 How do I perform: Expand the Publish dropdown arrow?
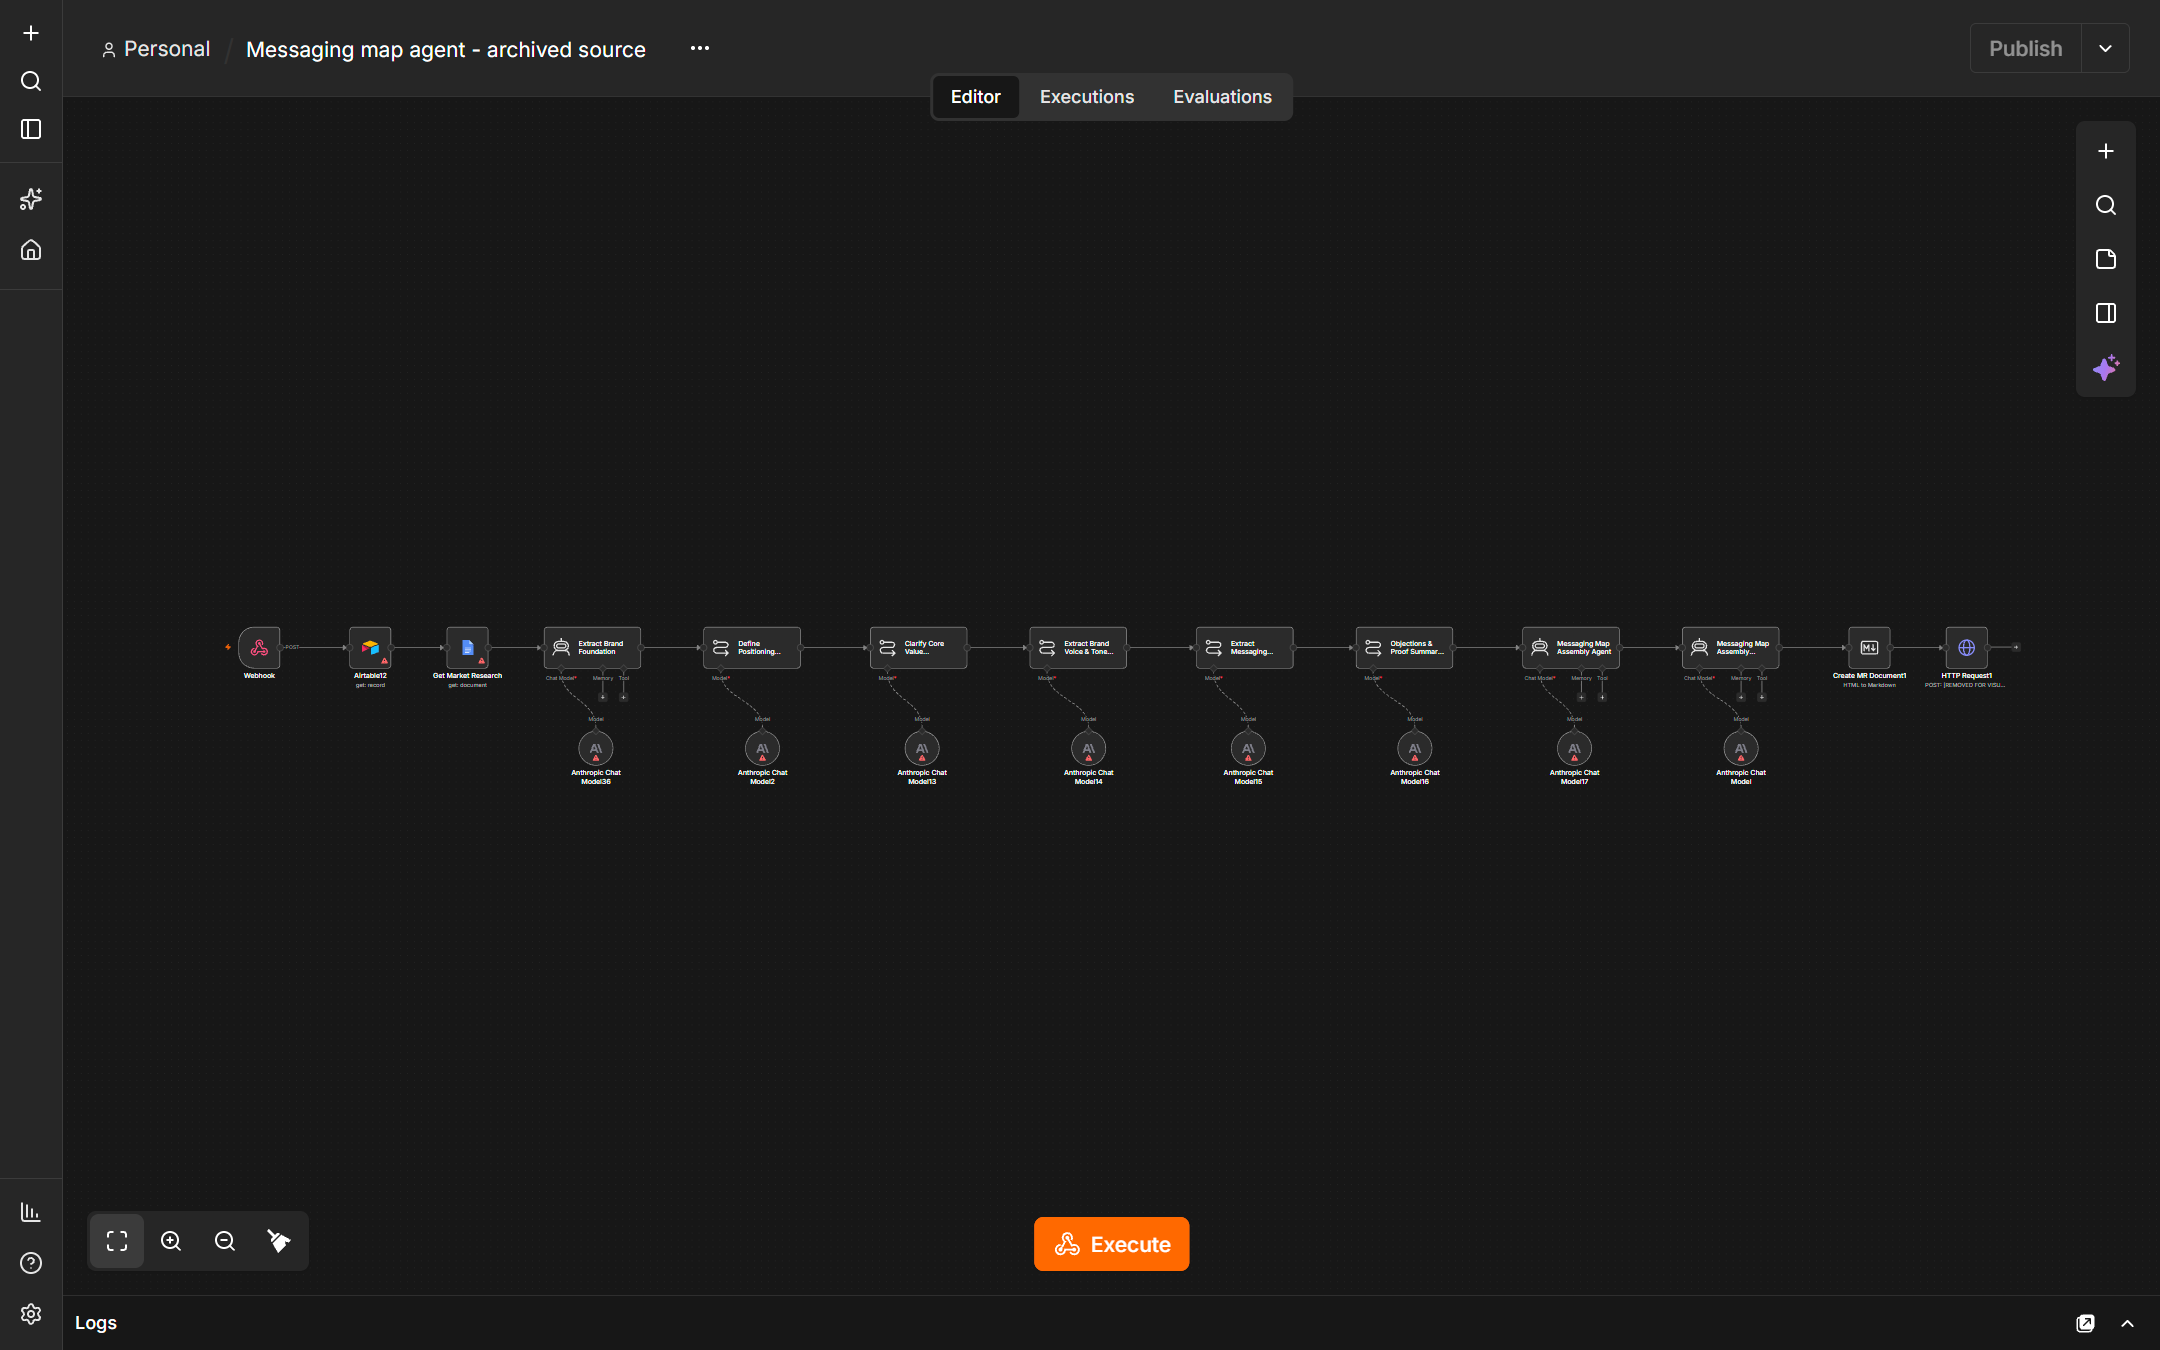(x=2105, y=48)
